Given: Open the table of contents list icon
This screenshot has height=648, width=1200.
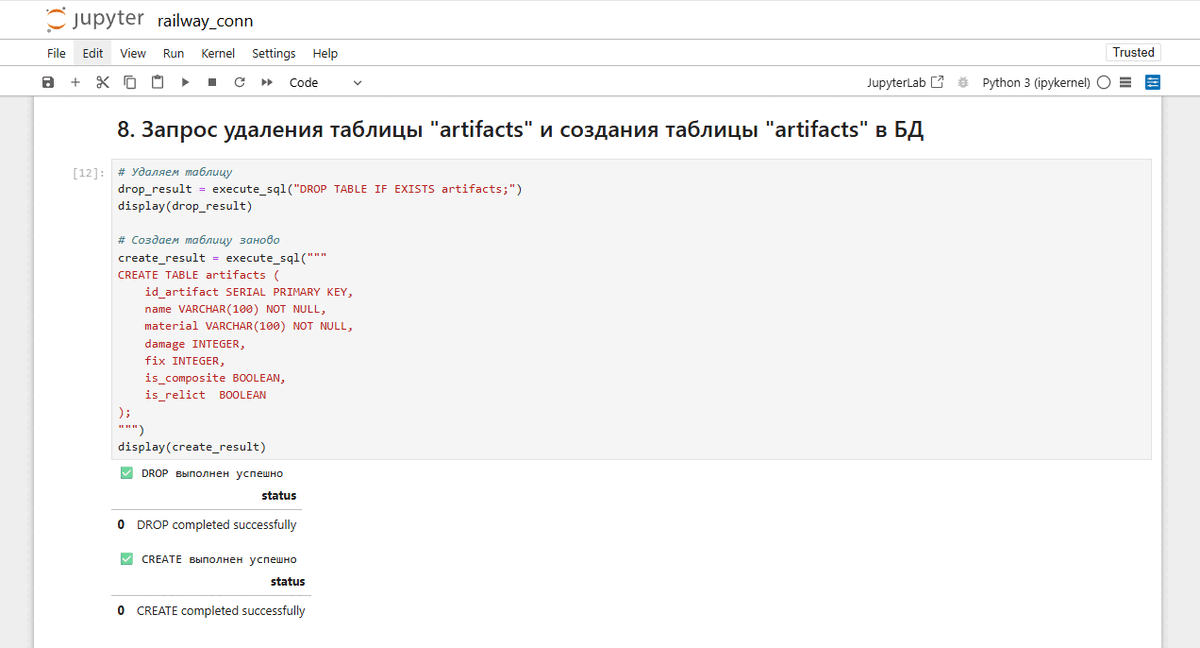Looking at the screenshot, I should (1125, 83).
